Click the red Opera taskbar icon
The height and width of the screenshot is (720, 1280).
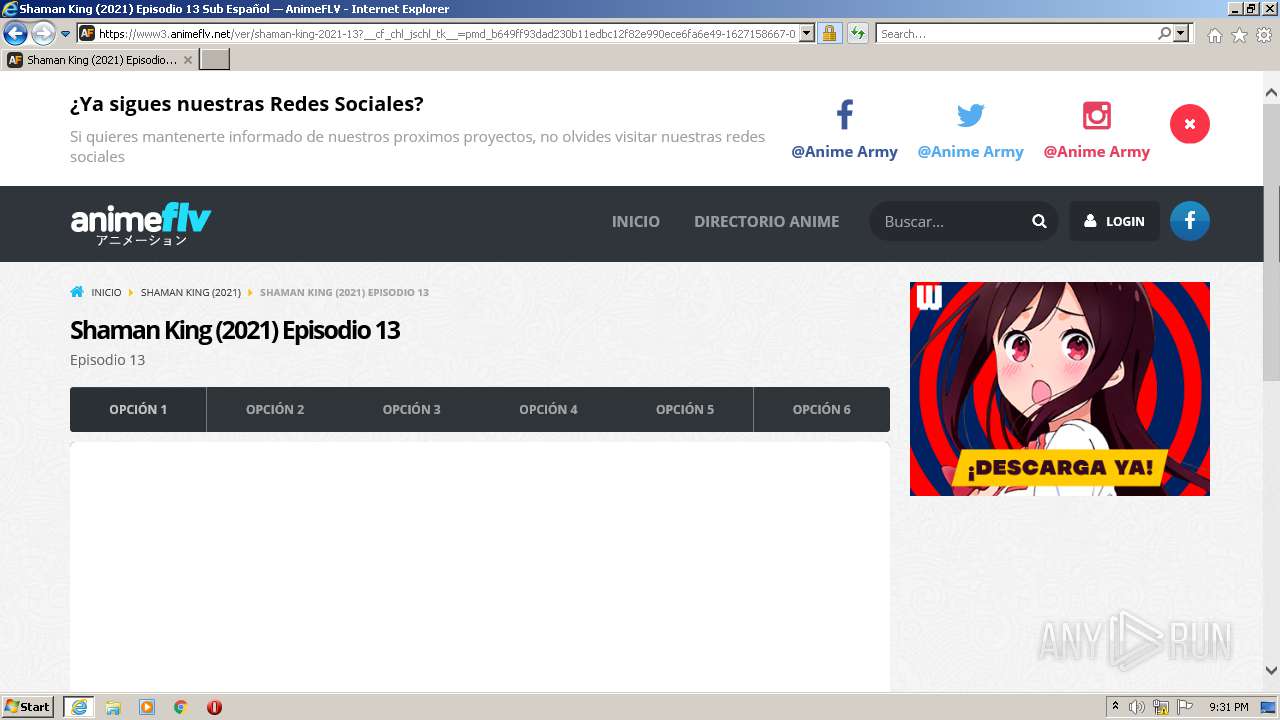pyautogui.click(x=214, y=707)
